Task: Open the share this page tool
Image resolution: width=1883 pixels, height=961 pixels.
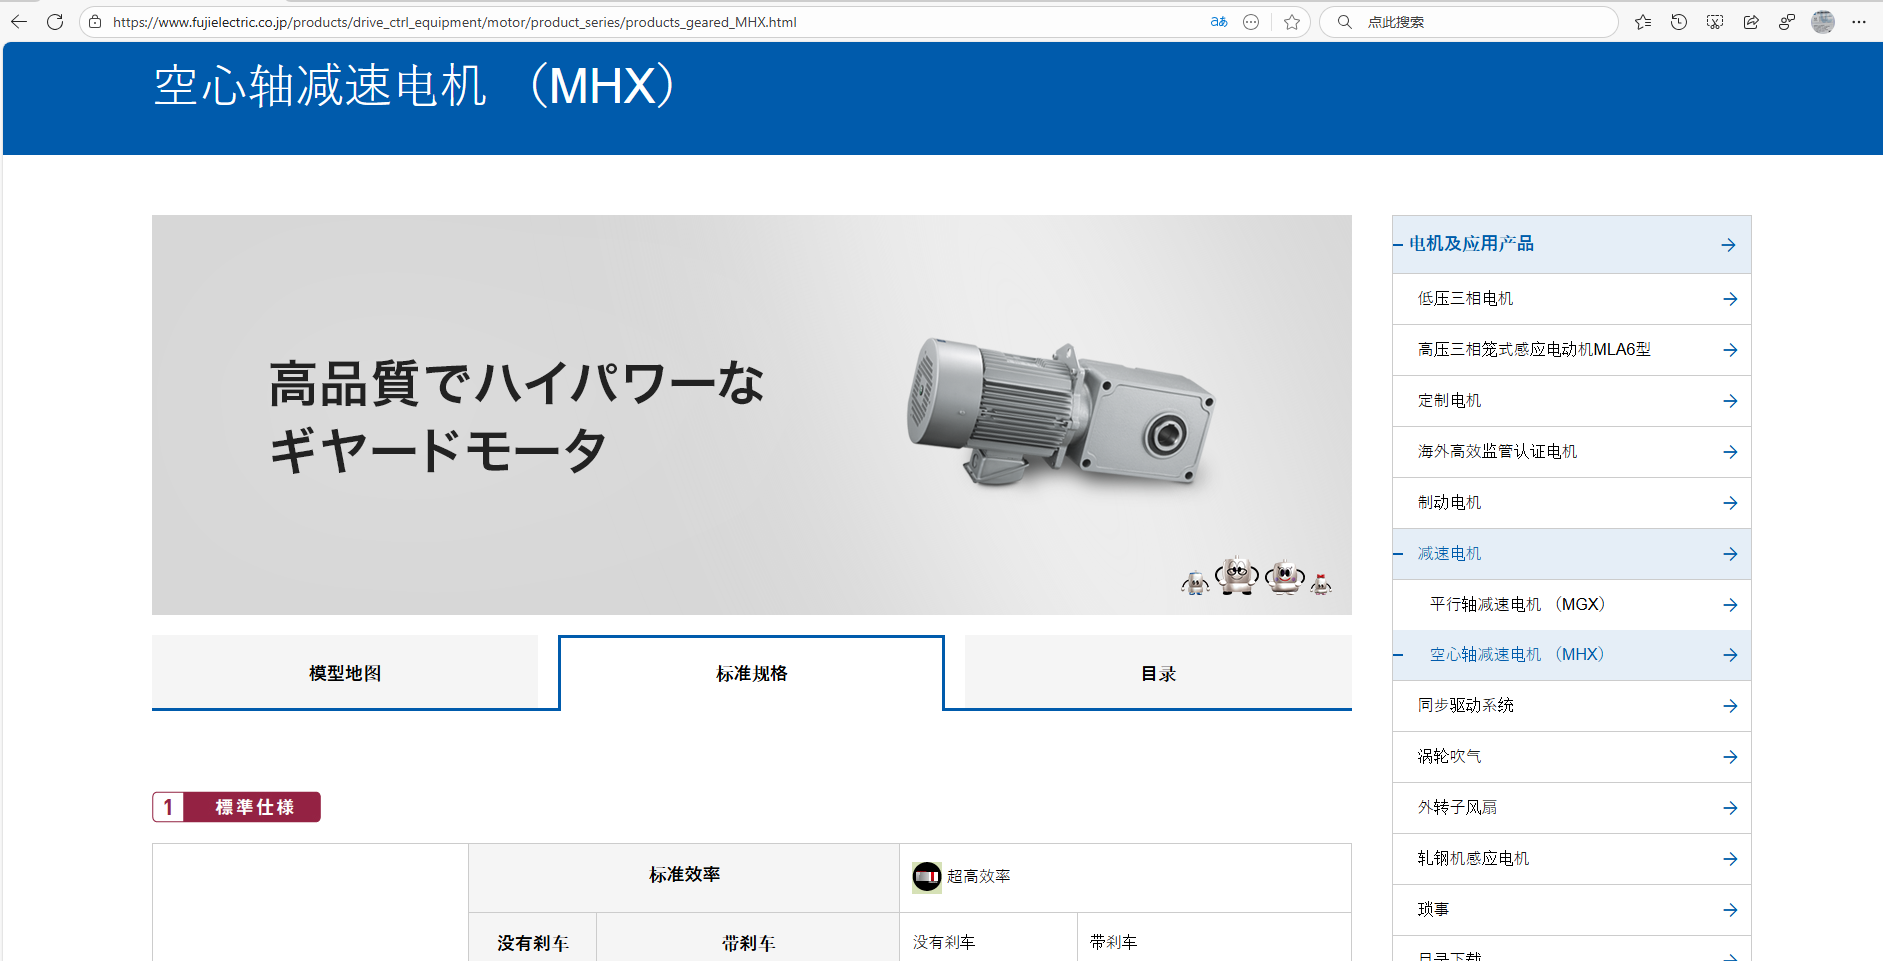Action: click(x=1751, y=21)
